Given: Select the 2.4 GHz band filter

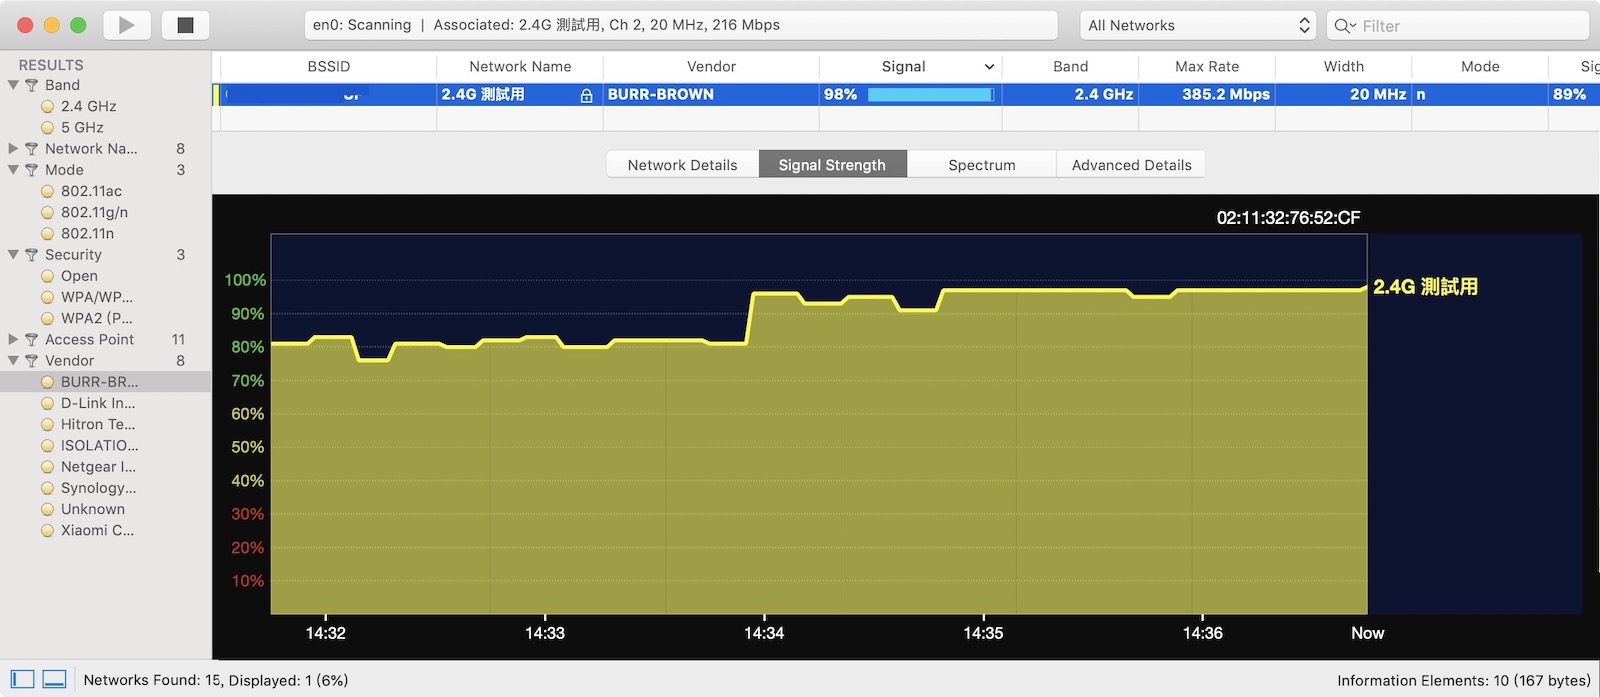Looking at the screenshot, I should [88, 106].
